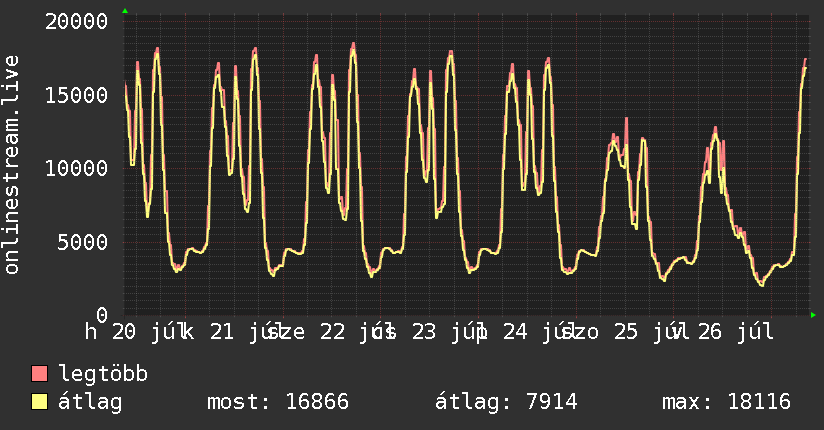Image resolution: width=824 pixels, height=430 pixels.
Task: Click the 20 júl date label
Action: click(x=145, y=332)
